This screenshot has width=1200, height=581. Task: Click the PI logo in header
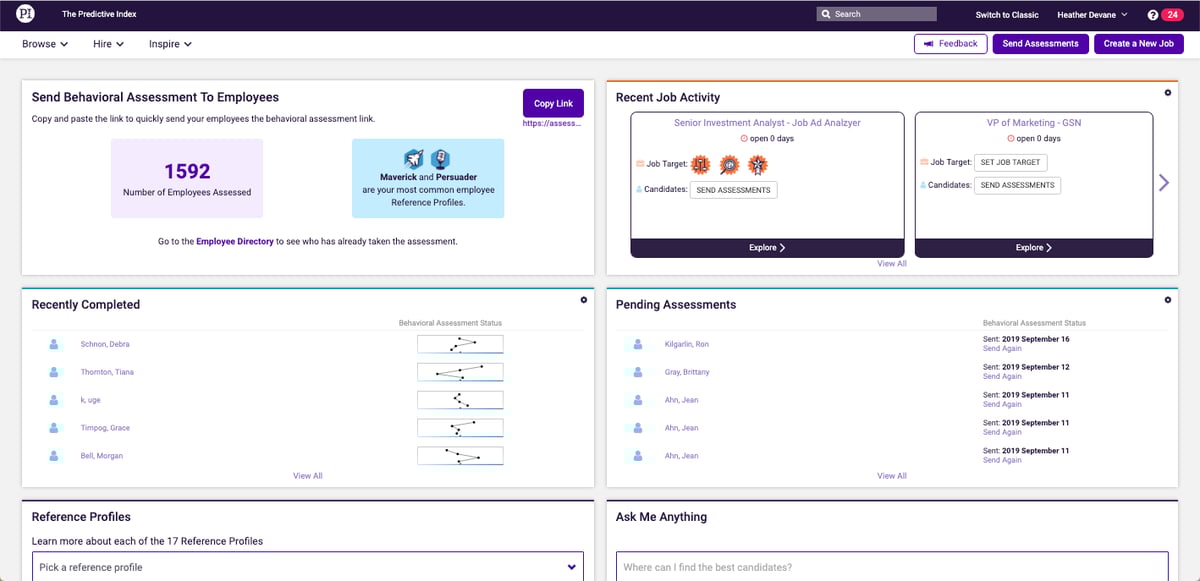(x=25, y=14)
